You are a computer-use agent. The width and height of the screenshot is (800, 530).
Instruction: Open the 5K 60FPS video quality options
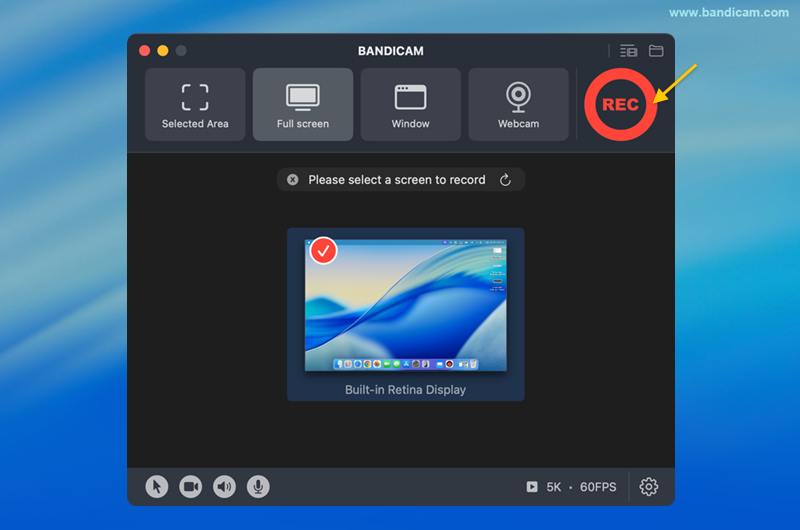[x=571, y=487]
